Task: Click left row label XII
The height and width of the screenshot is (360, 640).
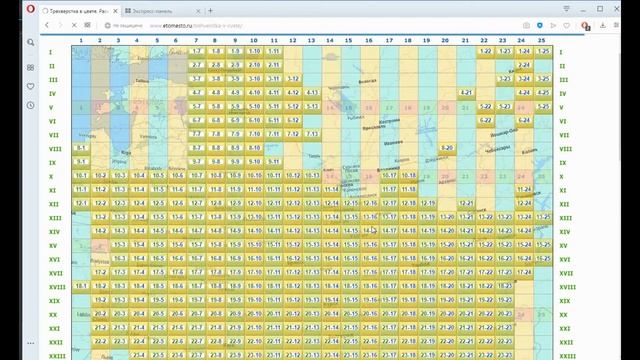Action: 53,204
